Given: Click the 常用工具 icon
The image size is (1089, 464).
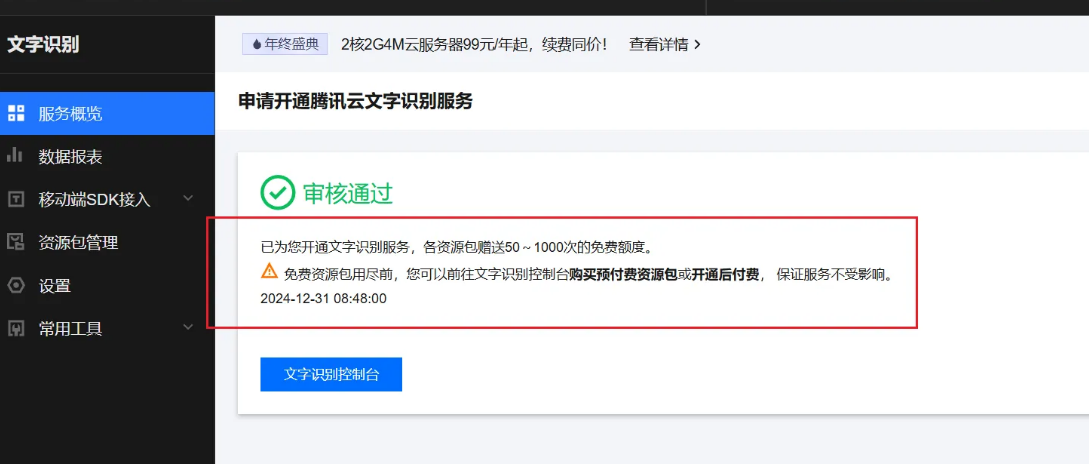Looking at the screenshot, I should [x=15, y=328].
